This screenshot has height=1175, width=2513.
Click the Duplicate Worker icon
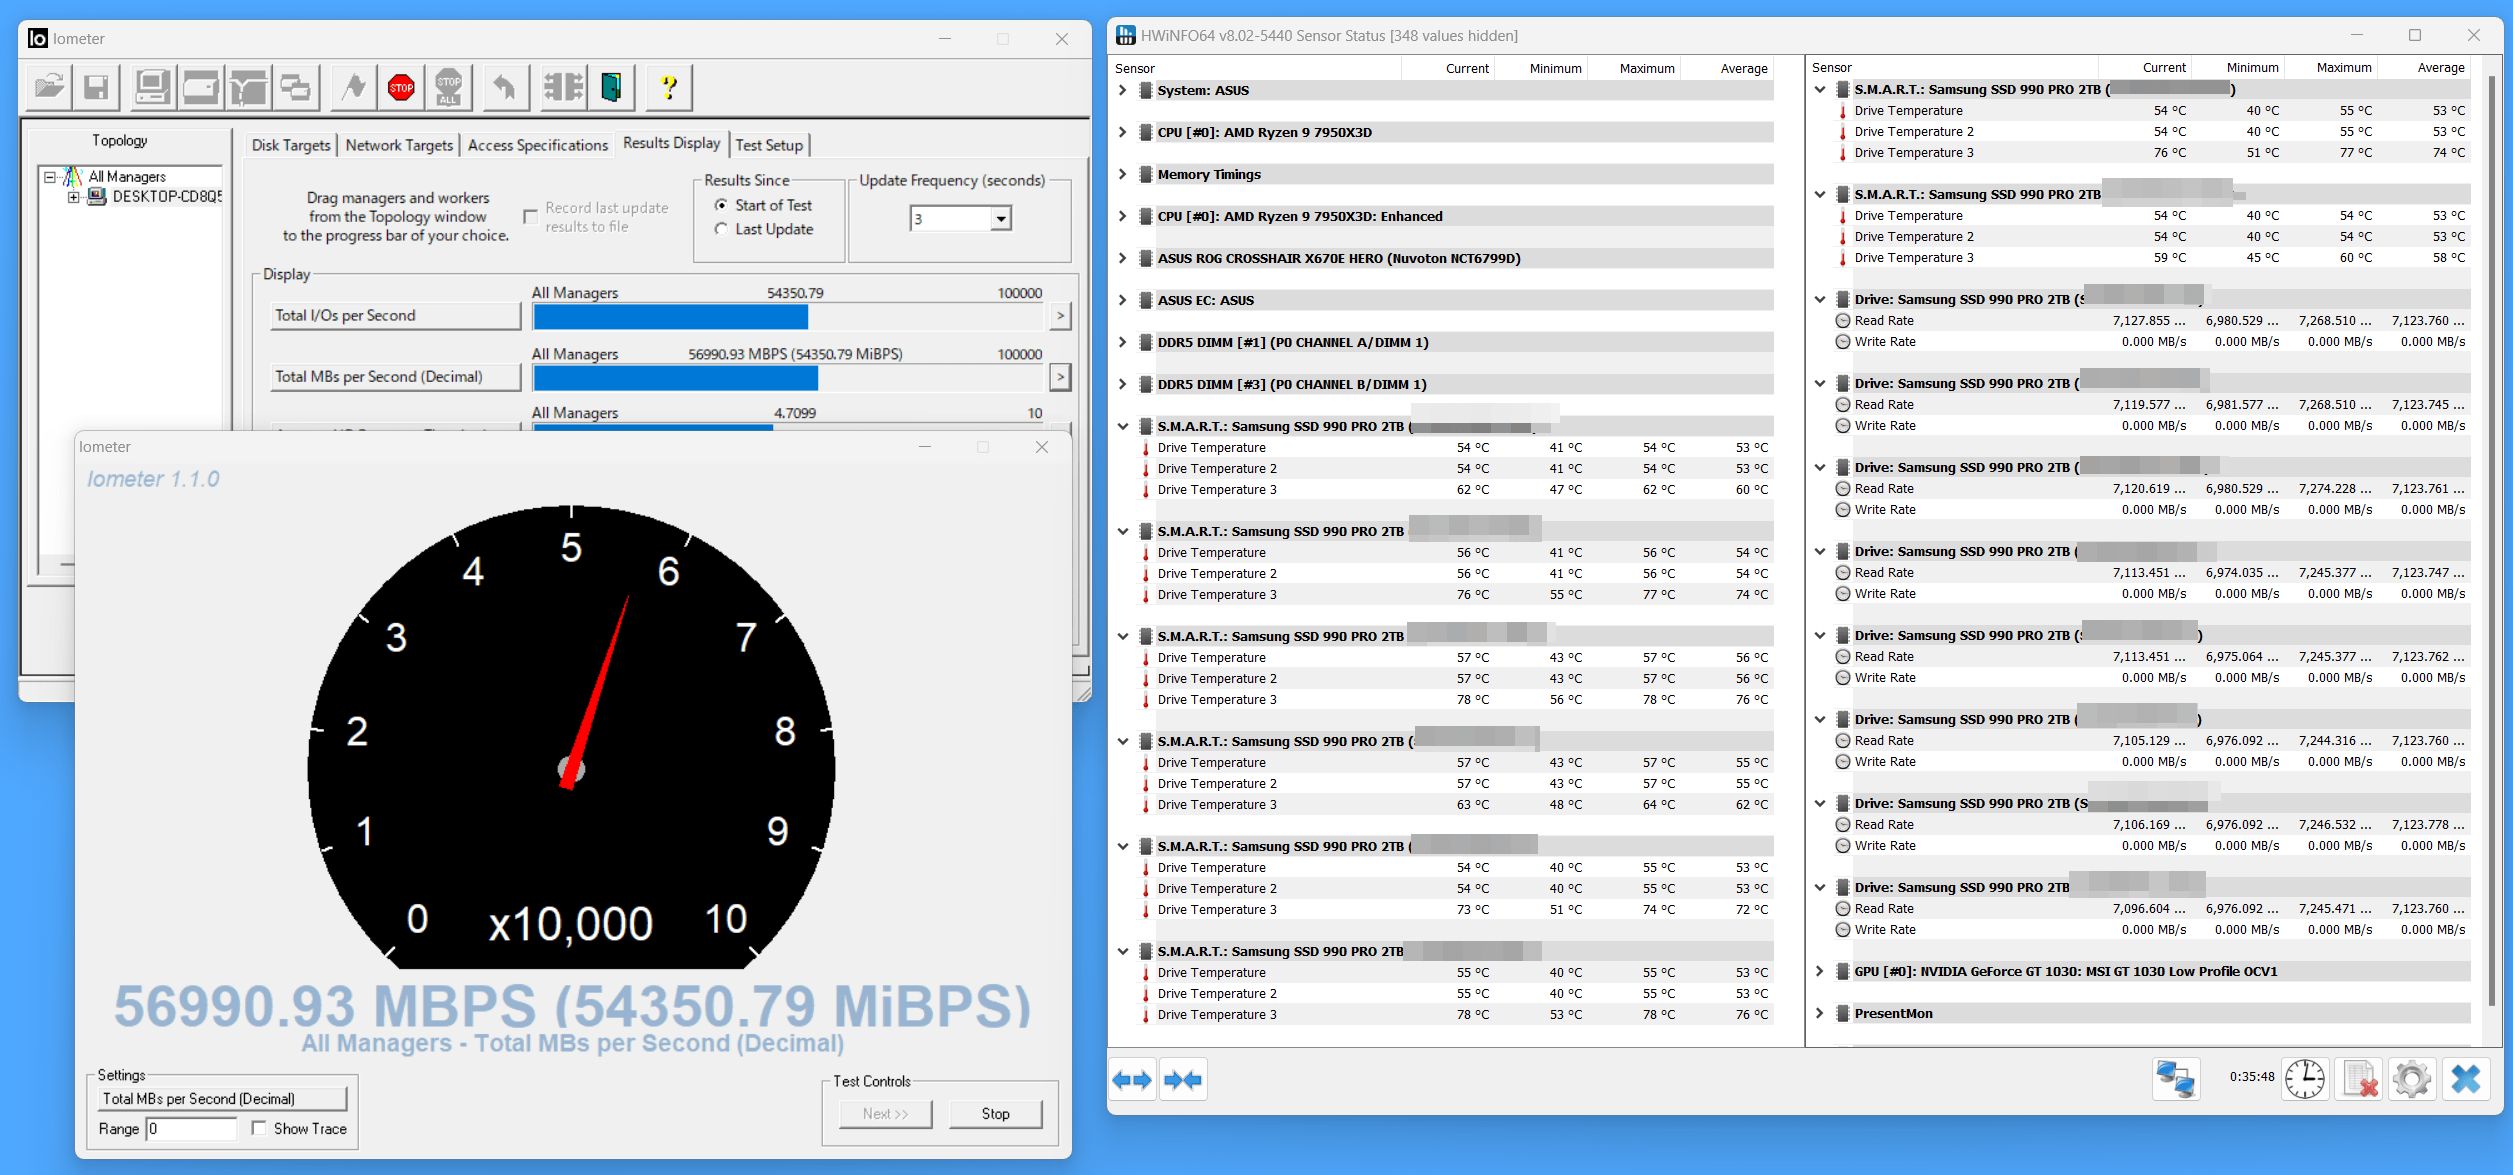point(296,88)
